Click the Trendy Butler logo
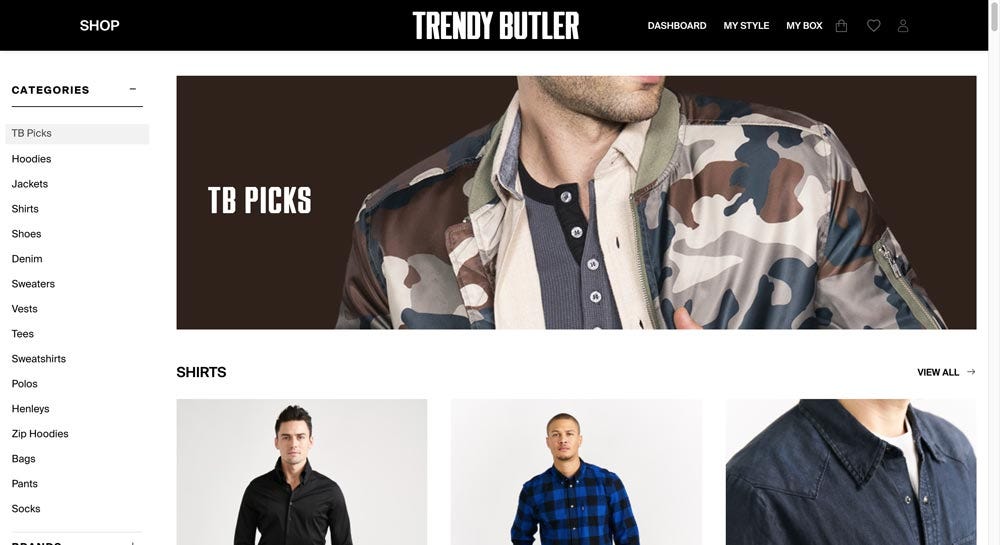Screen dimensions: 1000x545 (496, 25)
